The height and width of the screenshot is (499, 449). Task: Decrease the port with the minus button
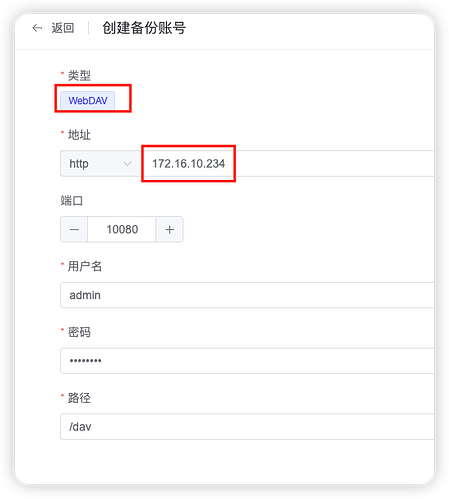pyautogui.click(x=74, y=229)
